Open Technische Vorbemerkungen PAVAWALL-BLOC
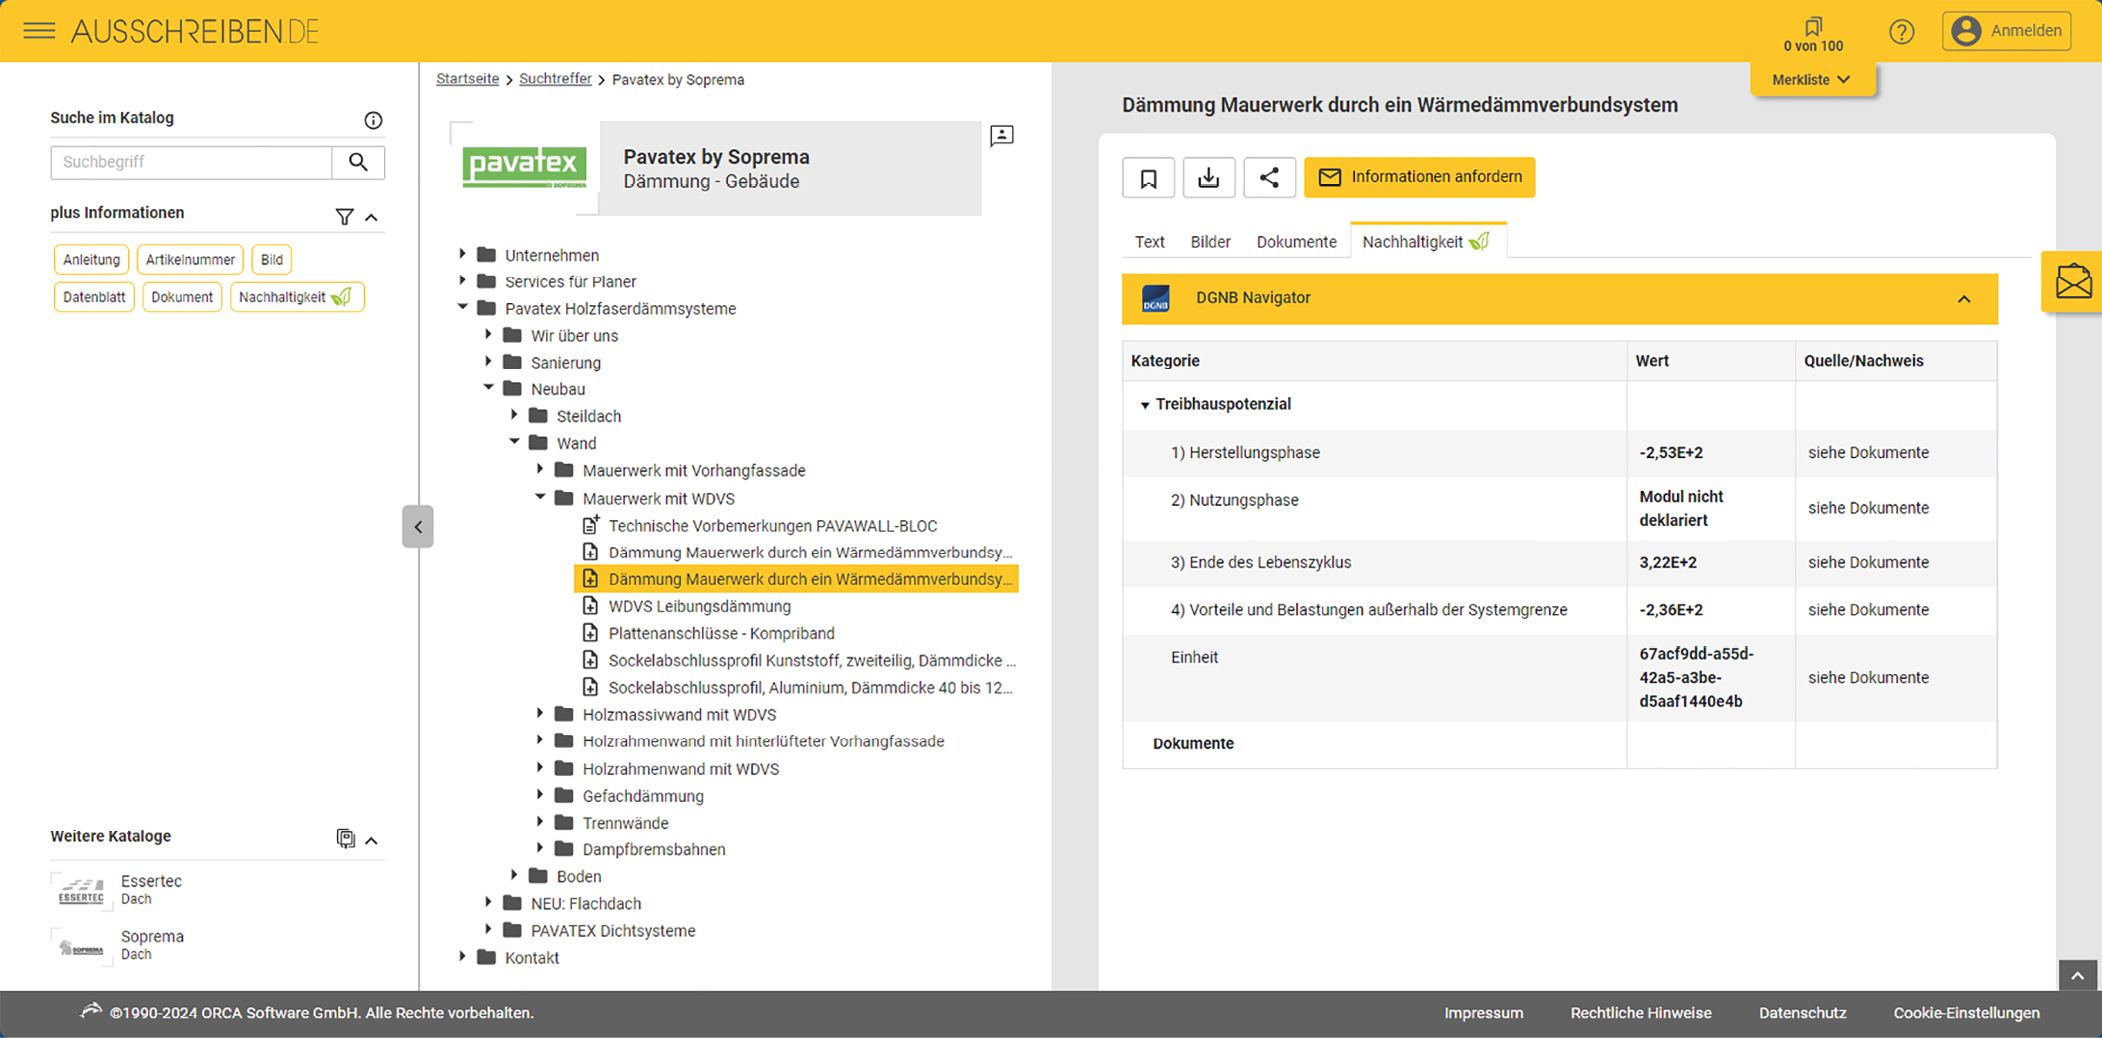This screenshot has width=2102, height=1038. (772, 525)
